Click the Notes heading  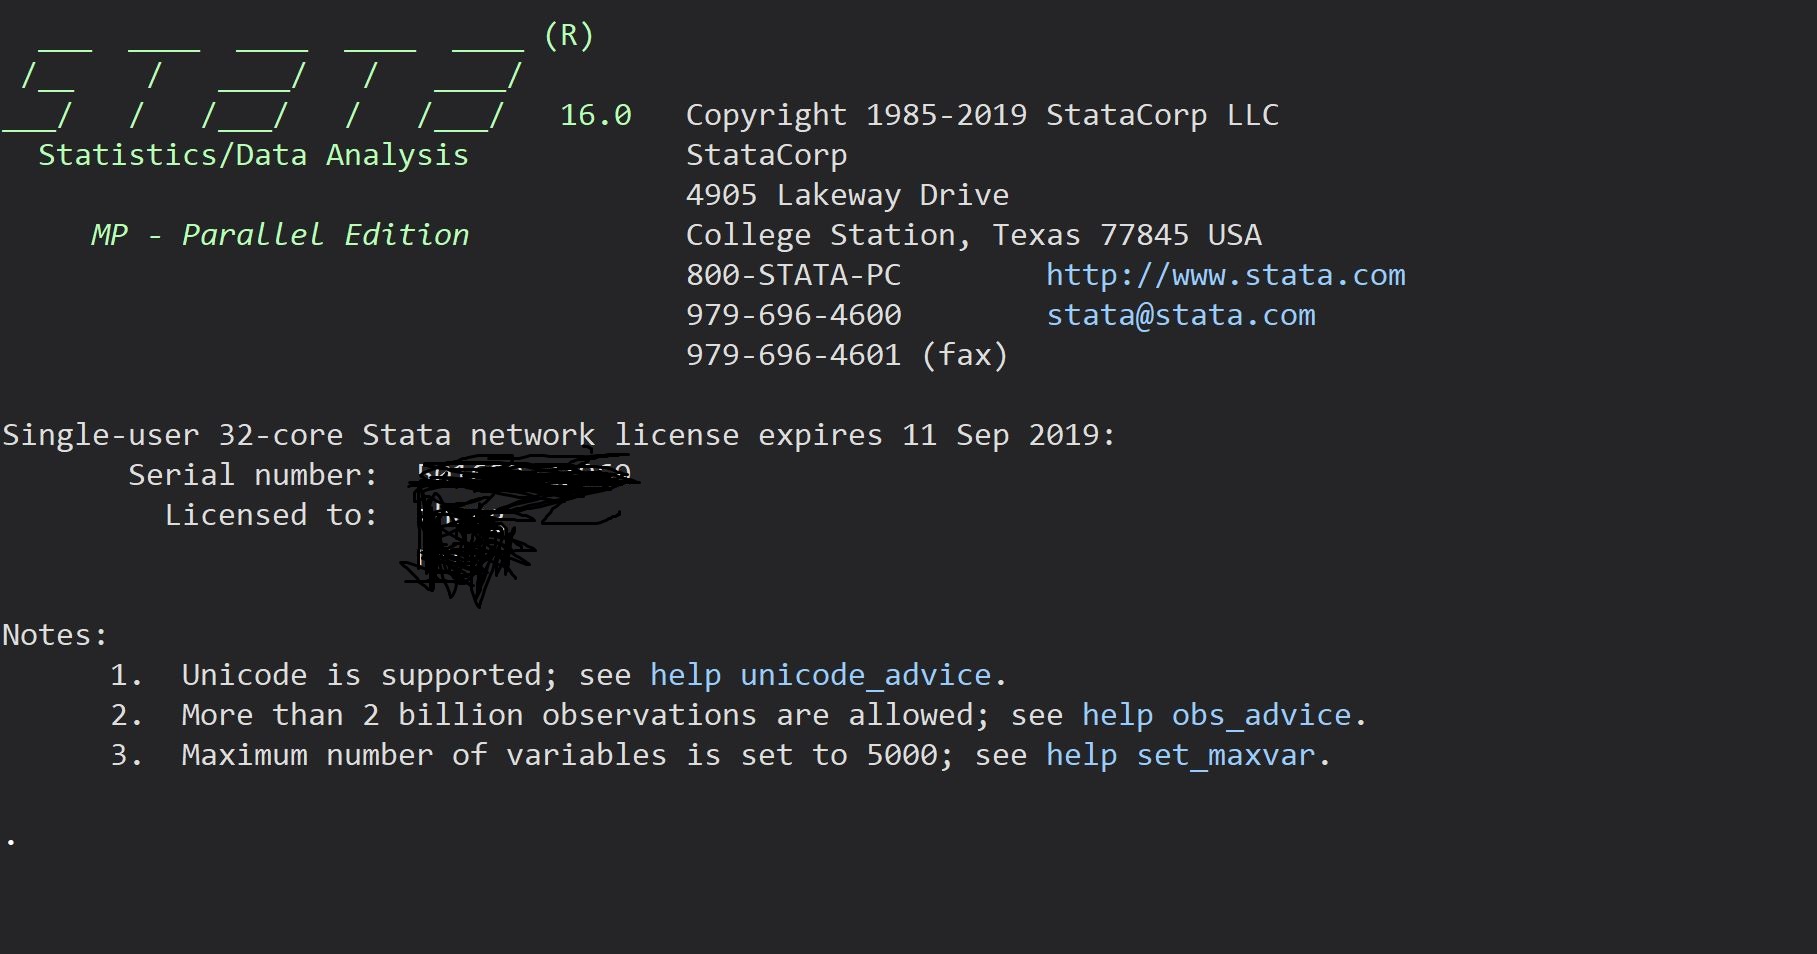point(54,635)
